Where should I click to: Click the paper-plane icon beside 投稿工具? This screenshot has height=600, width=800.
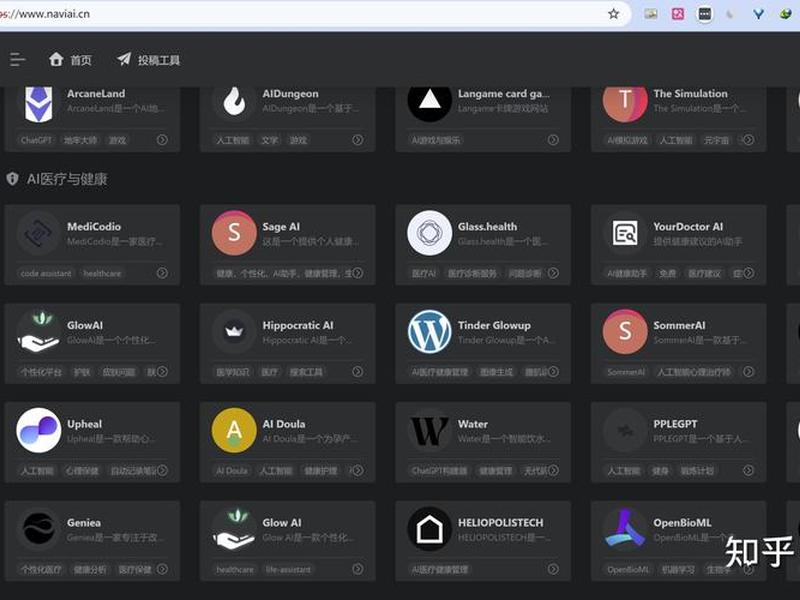124,59
